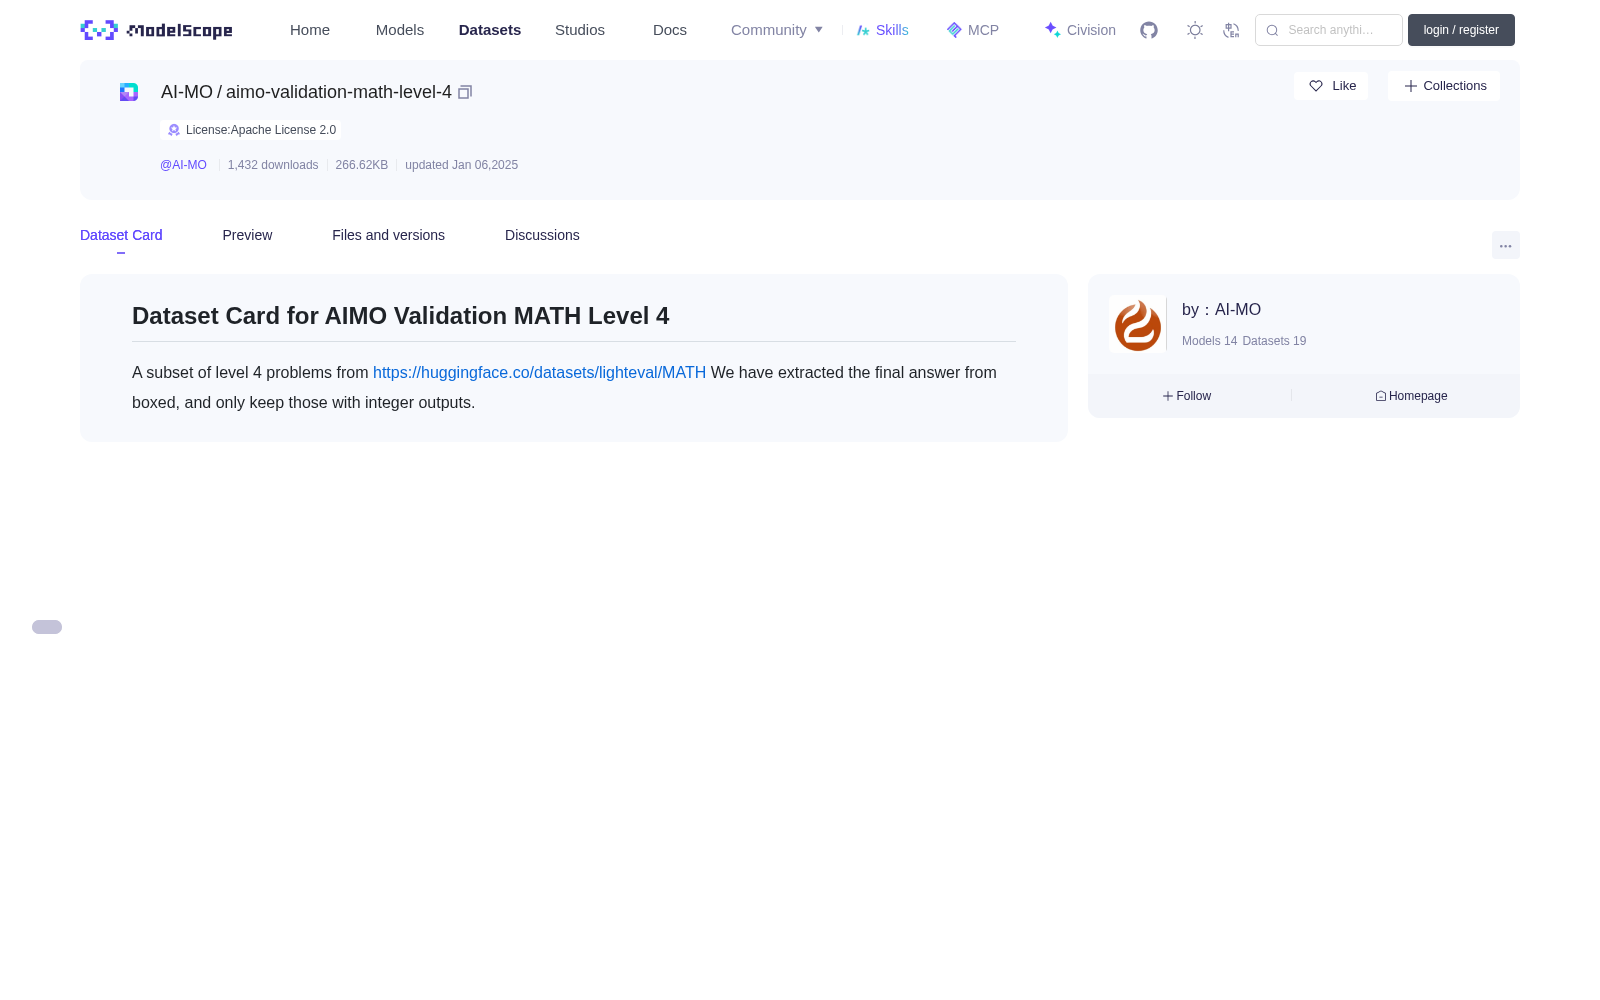This screenshot has width=1600, height=1000.
Task: Switch language with the translate icon
Action: click(x=1231, y=30)
